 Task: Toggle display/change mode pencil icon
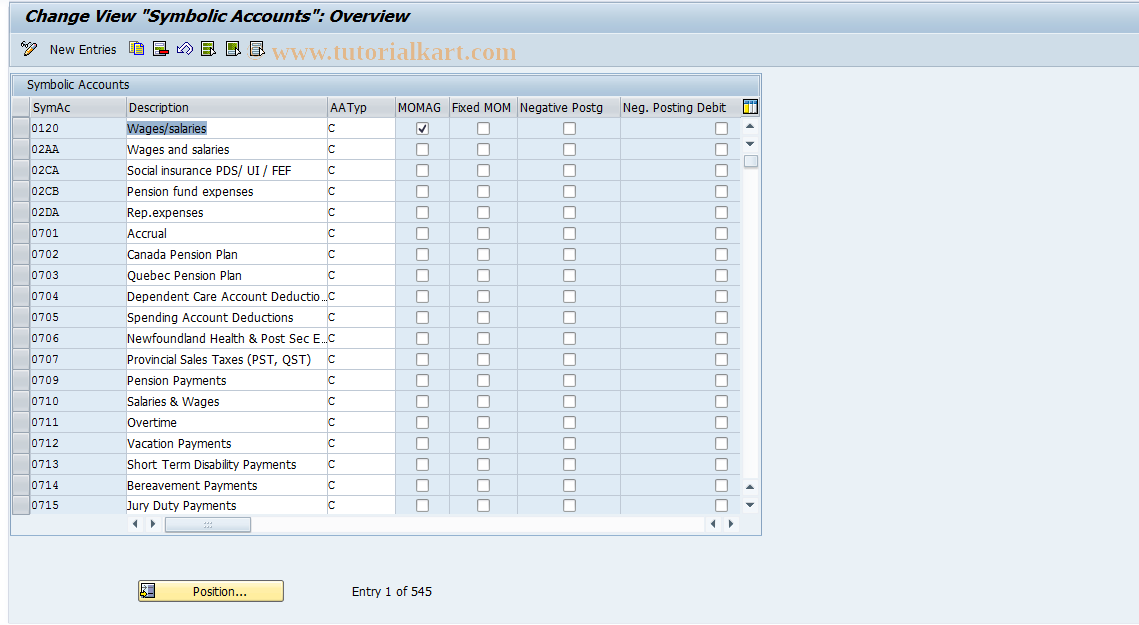29,49
